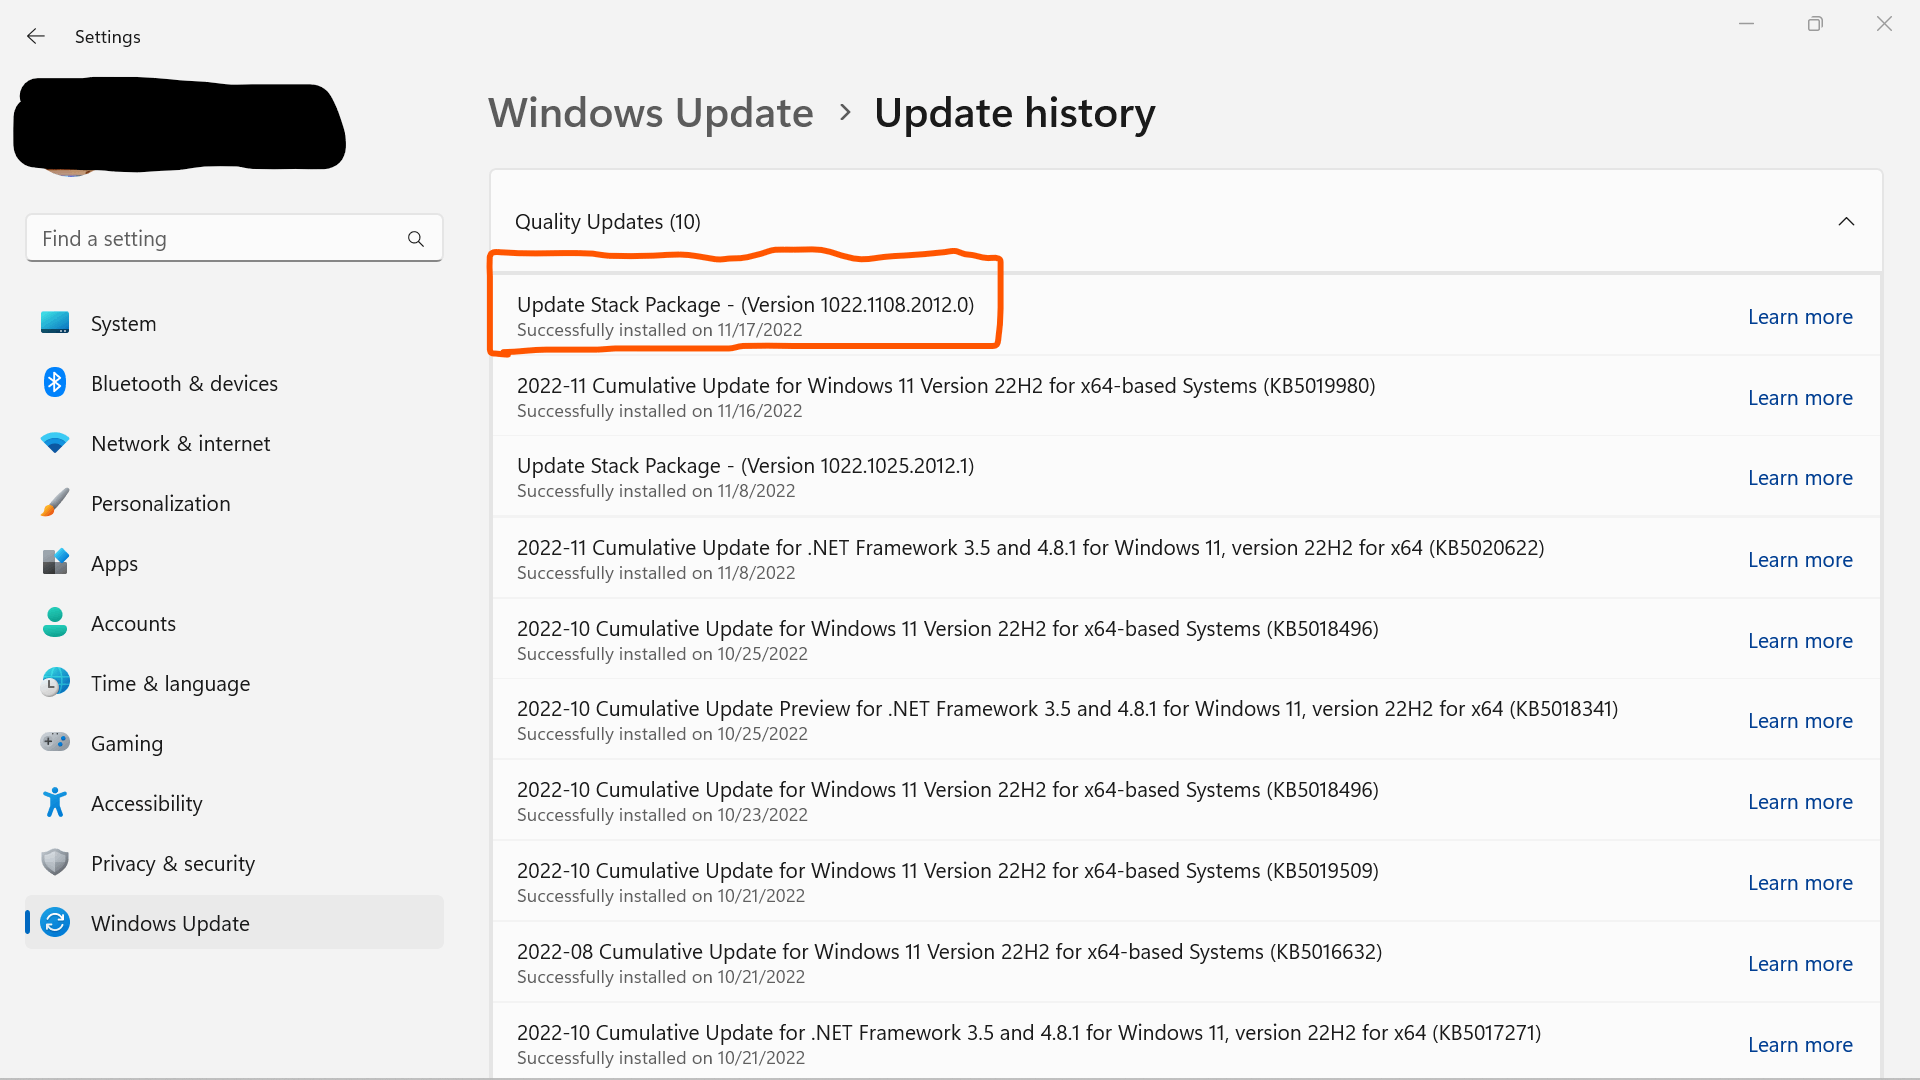This screenshot has height=1080, width=1920.
Task: Open Learn more for KB5016632 update
Action: click(x=1799, y=964)
